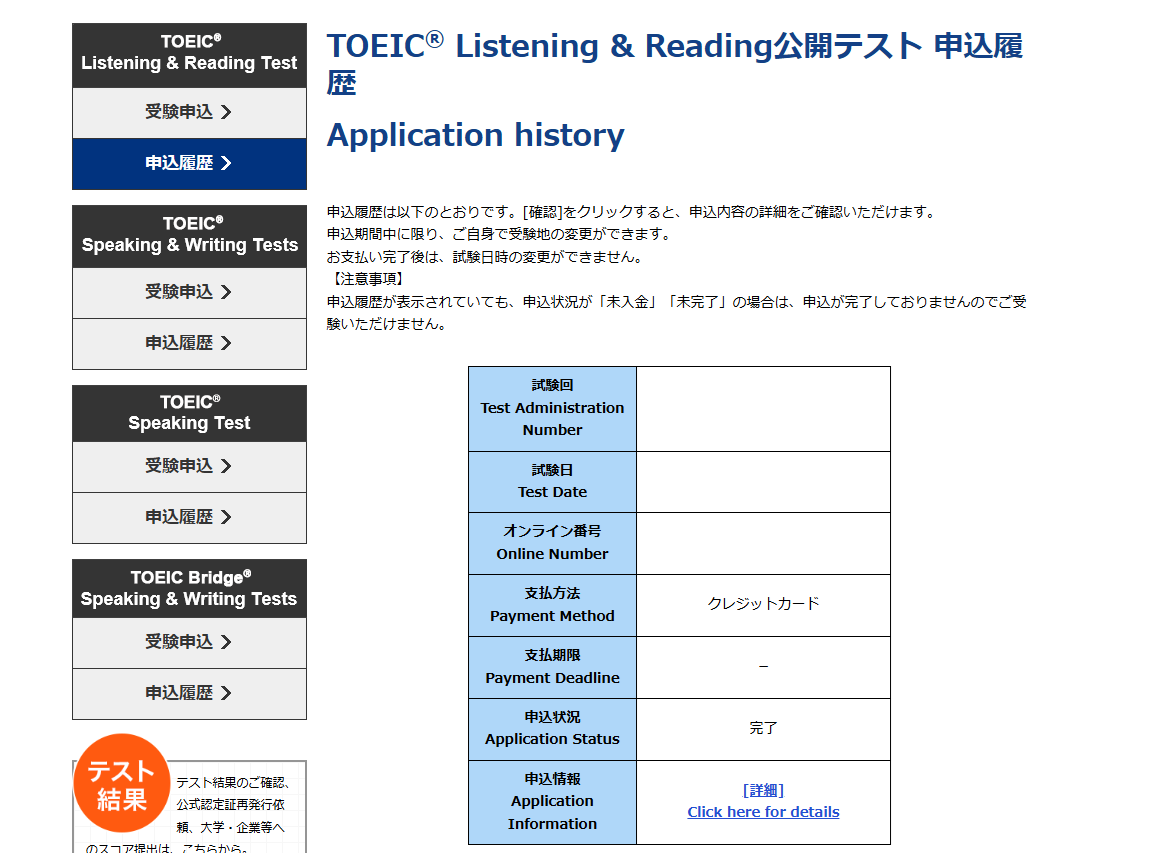Open 受験申込 under Listening & Reading Test
The width and height of the screenshot is (1176, 853).
(x=189, y=113)
